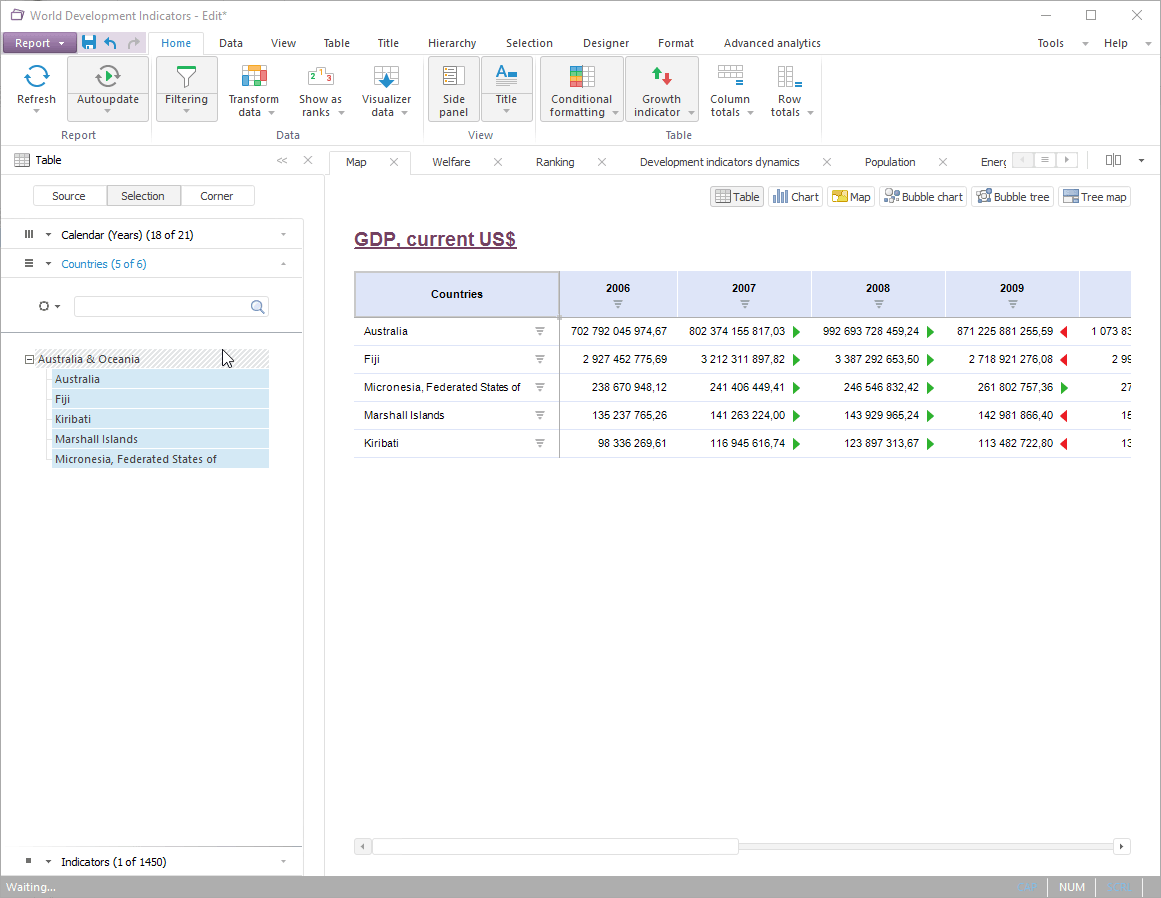Click the Save disk icon

pos(89,43)
